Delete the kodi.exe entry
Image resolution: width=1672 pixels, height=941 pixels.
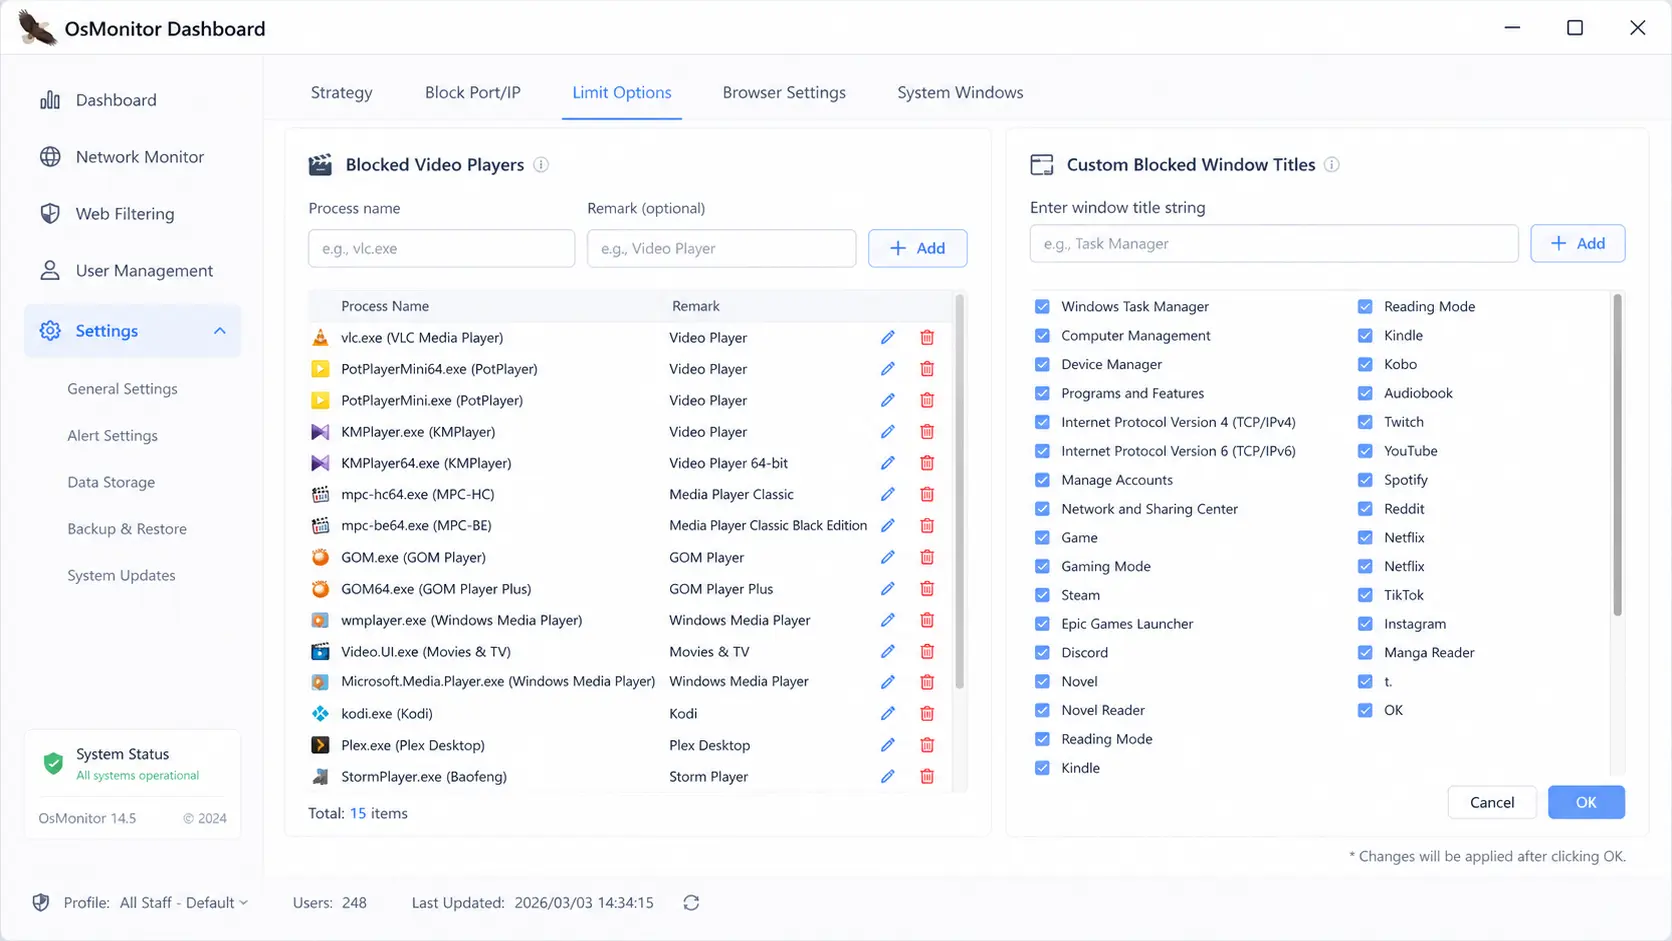(927, 713)
